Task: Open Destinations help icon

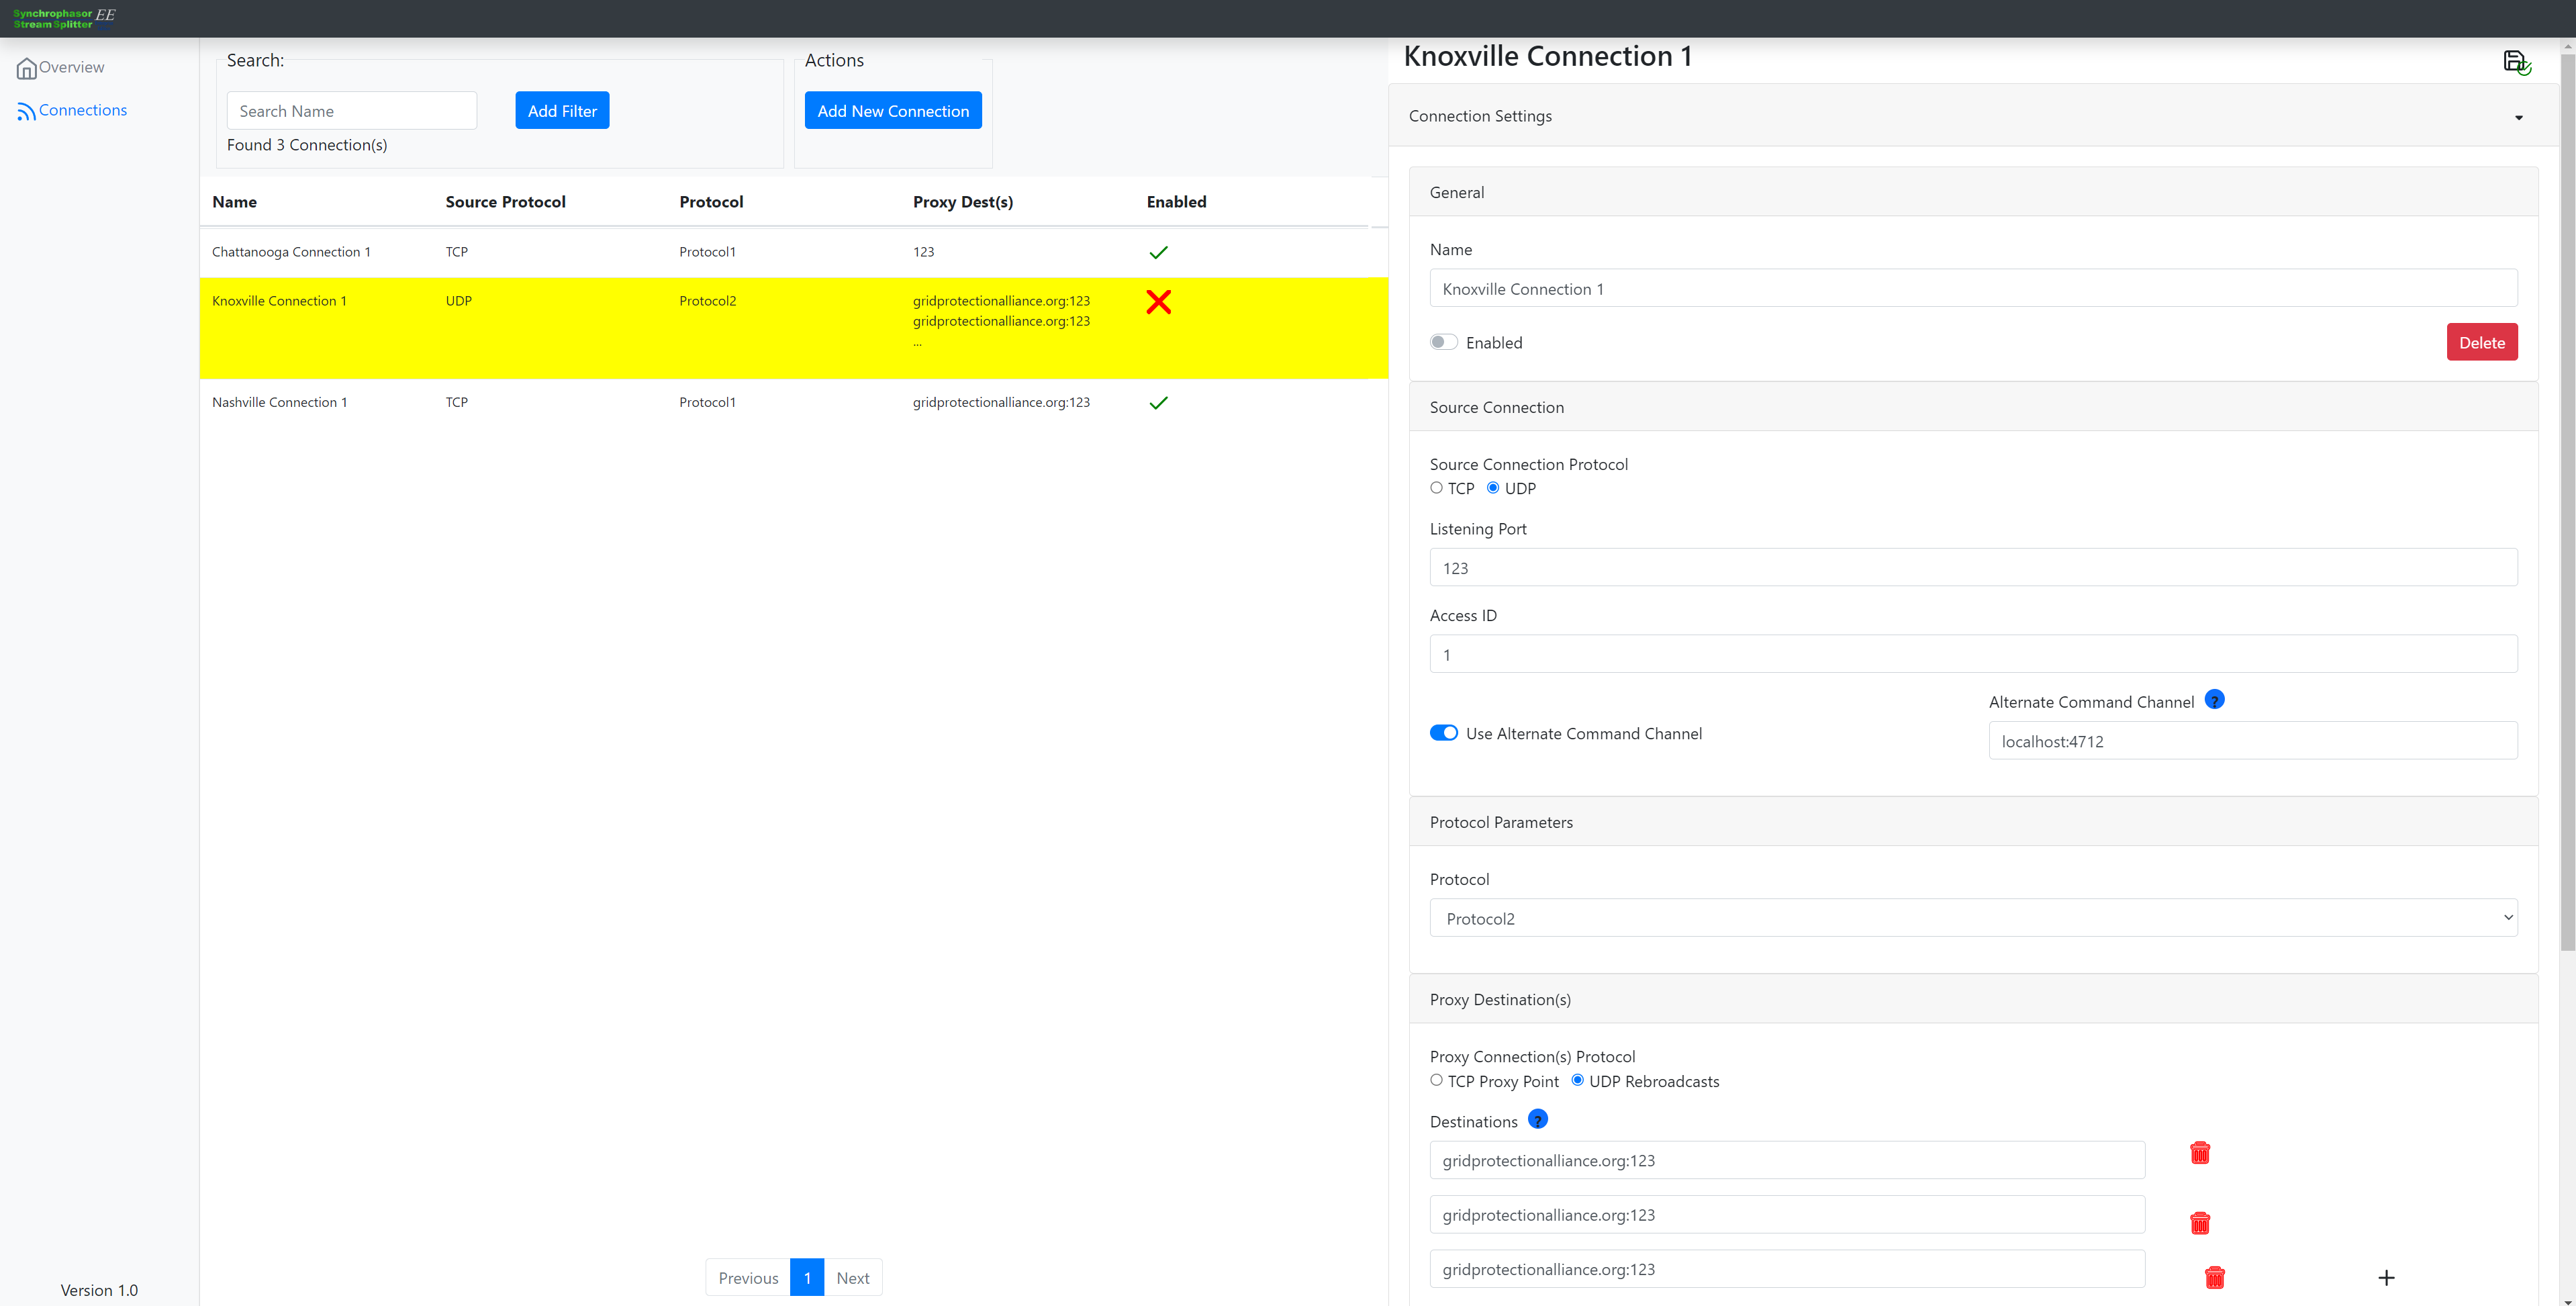Action: 1538,1119
